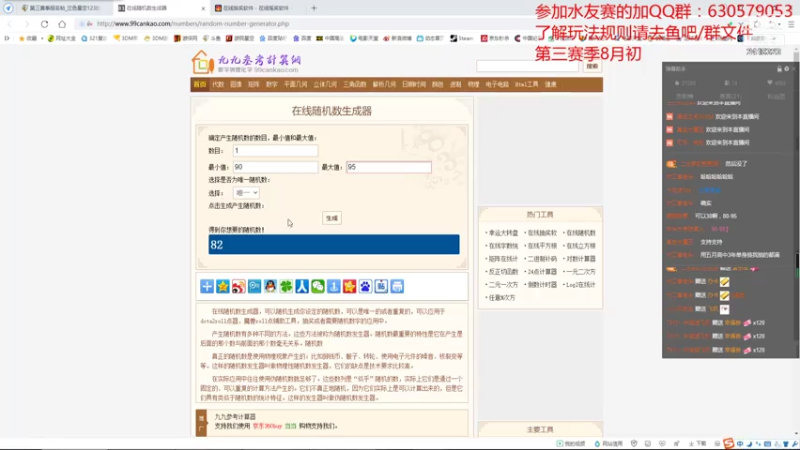Open the 幸运大转盘 tool link

tap(503, 233)
